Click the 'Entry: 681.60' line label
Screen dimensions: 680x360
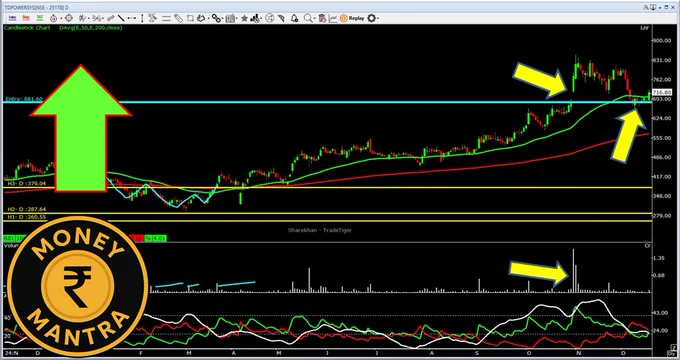[x=24, y=99]
